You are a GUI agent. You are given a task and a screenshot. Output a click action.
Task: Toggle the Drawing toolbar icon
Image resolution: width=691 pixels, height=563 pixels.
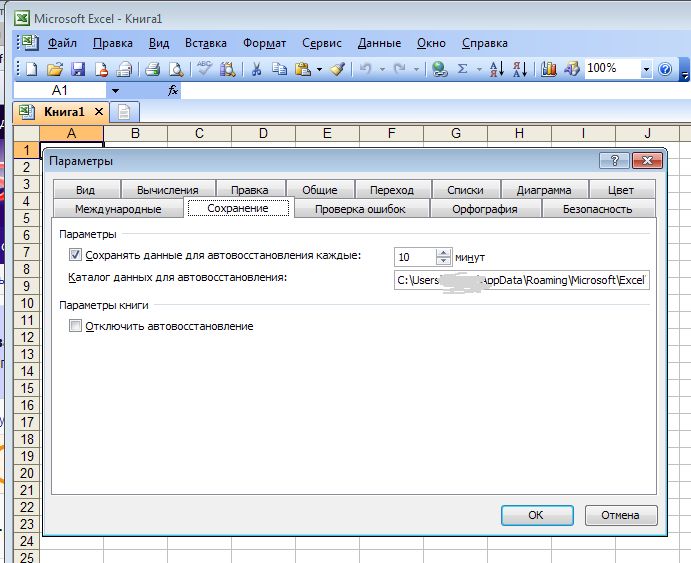click(x=572, y=69)
